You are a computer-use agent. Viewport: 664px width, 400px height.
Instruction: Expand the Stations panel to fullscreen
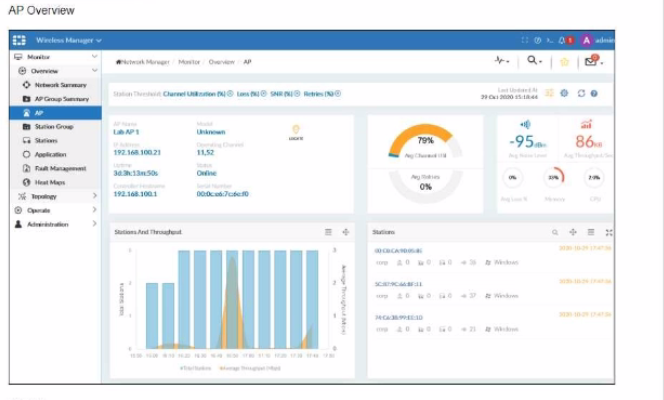pos(609,231)
